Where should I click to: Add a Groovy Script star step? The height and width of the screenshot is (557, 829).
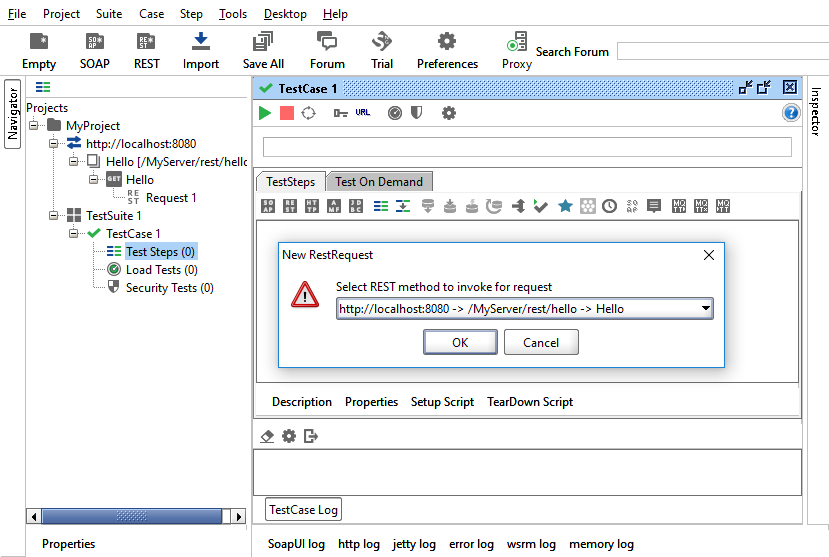point(565,206)
